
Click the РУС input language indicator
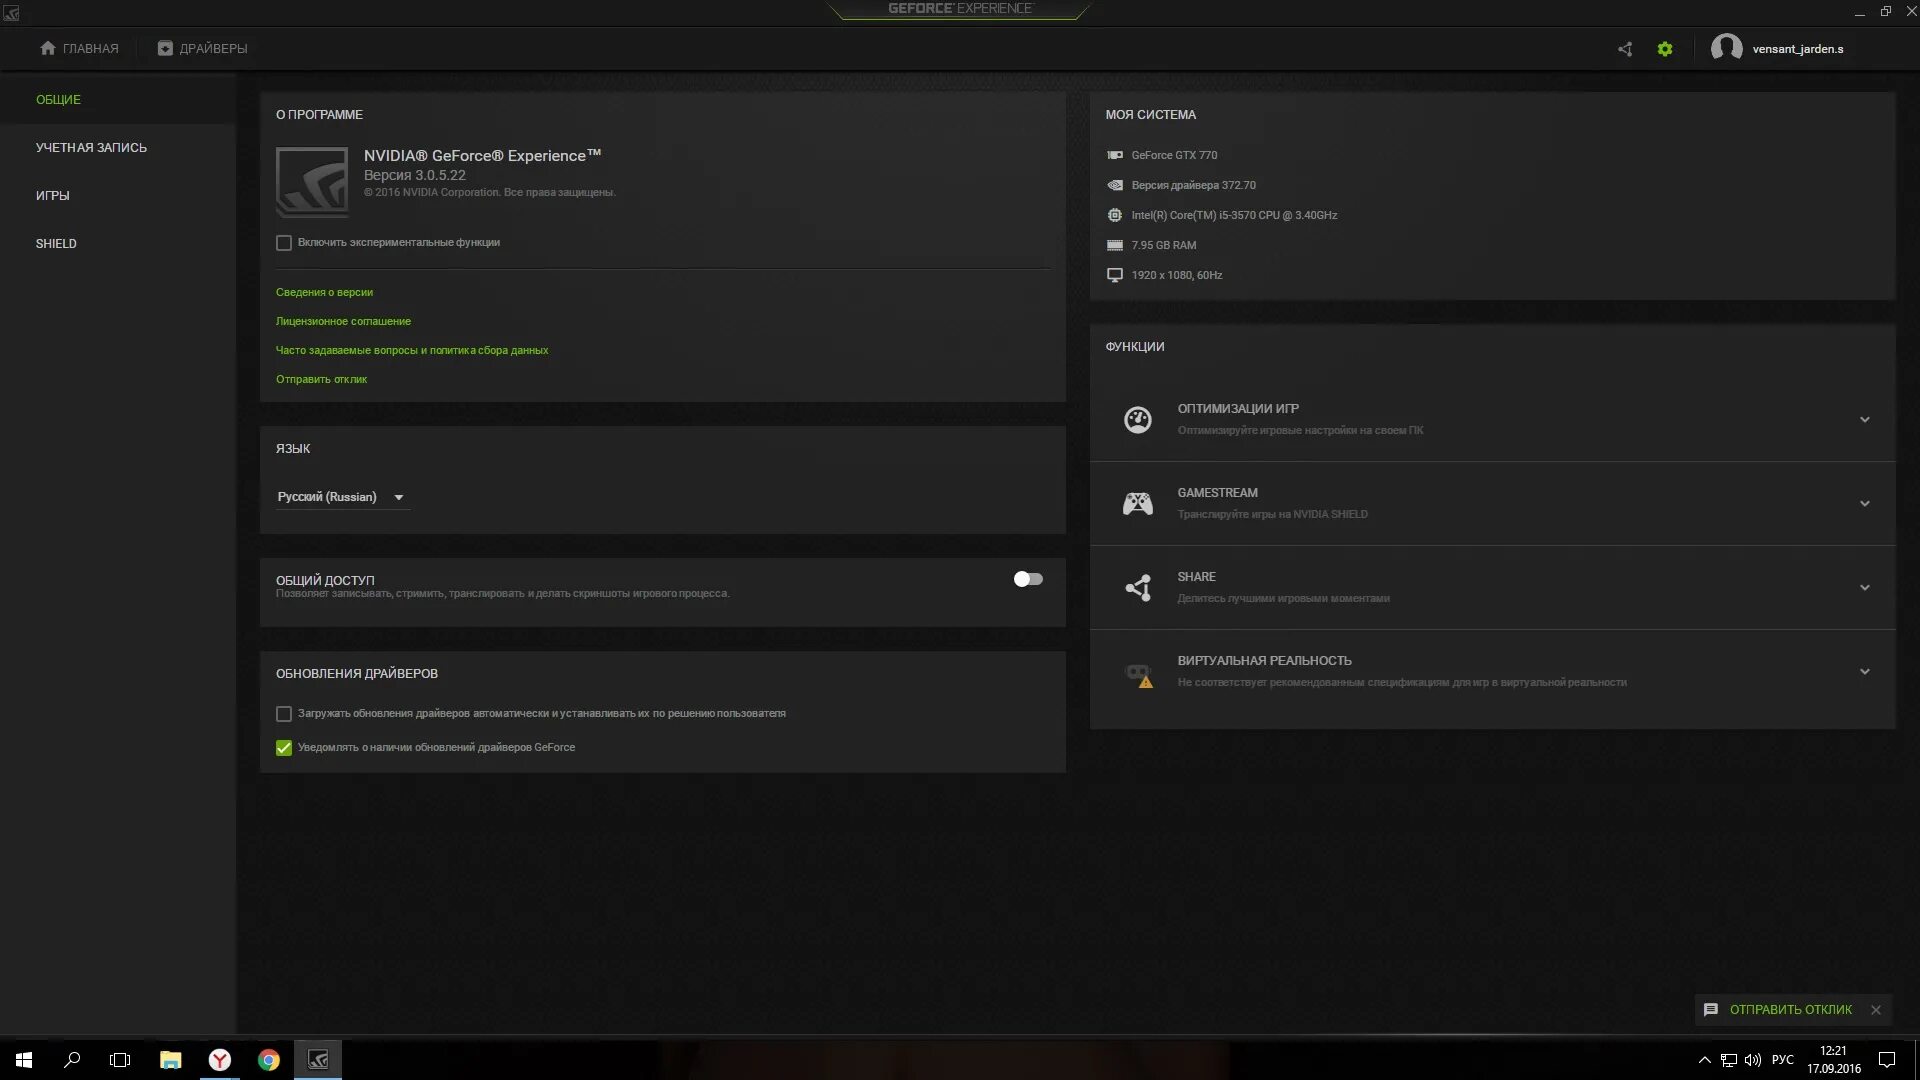[1782, 1060]
